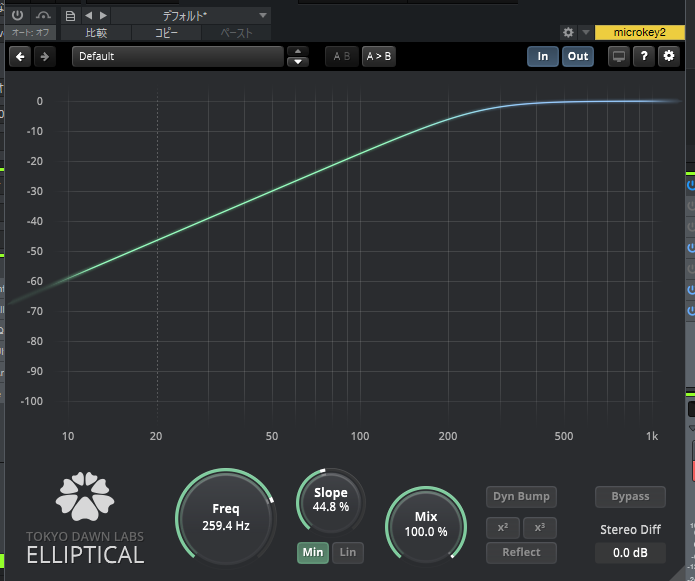Open the help question mark icon
The width and height of the screenshot is (695, 581).
click(x=645, y=57)
